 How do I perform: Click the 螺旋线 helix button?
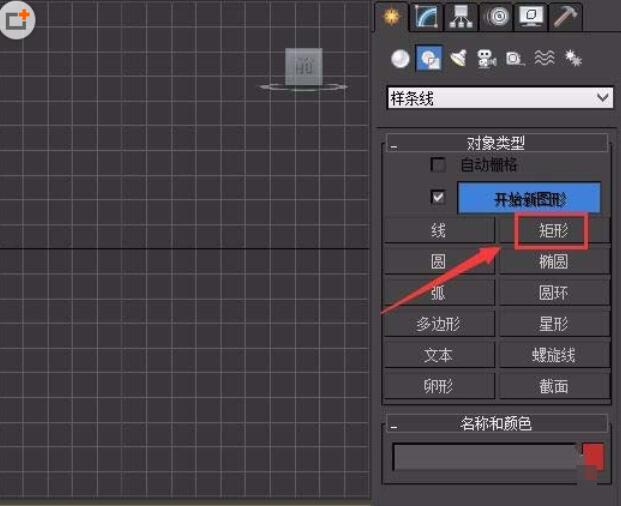(553, 355)
